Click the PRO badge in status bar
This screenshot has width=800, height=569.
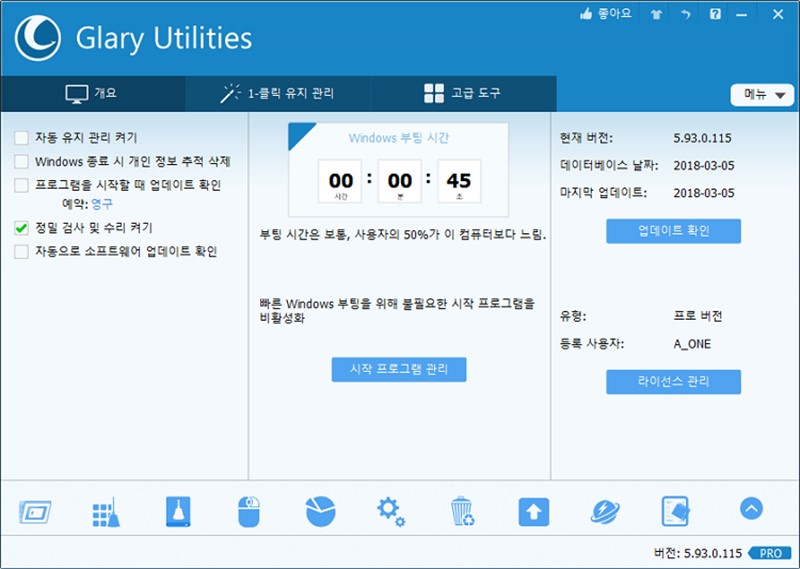770,553
